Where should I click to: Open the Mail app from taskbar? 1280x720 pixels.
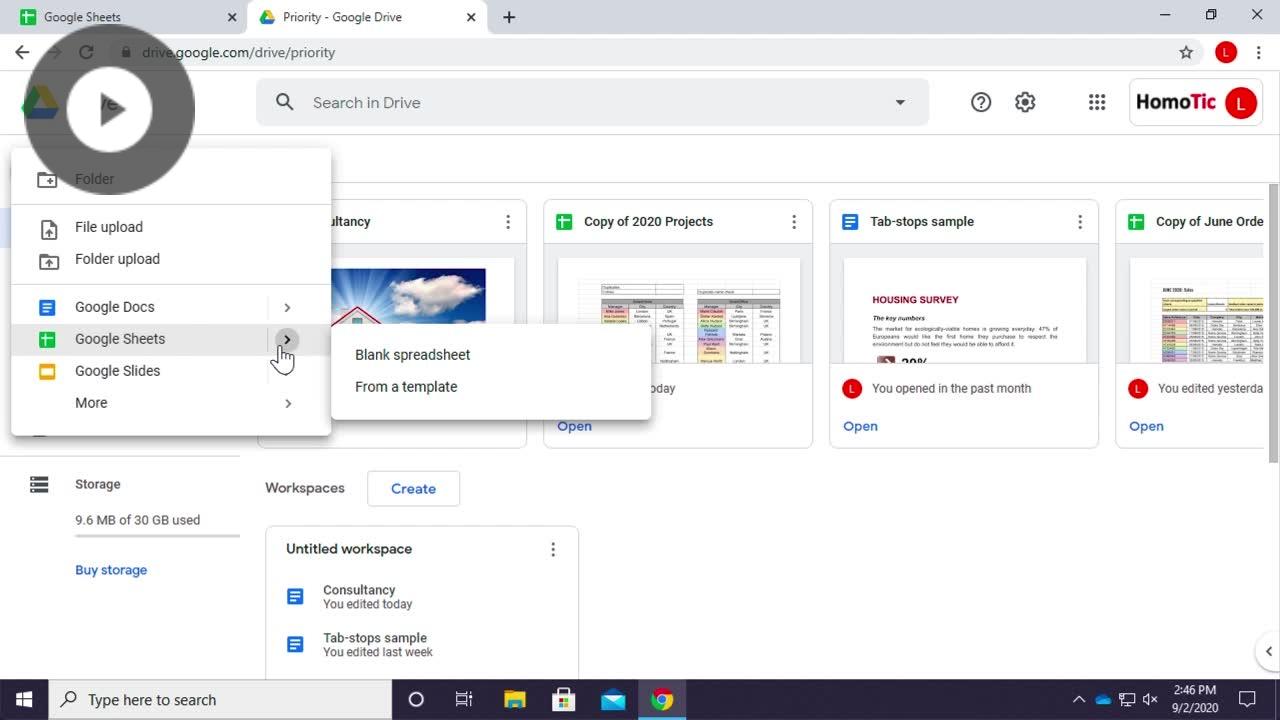613,700
